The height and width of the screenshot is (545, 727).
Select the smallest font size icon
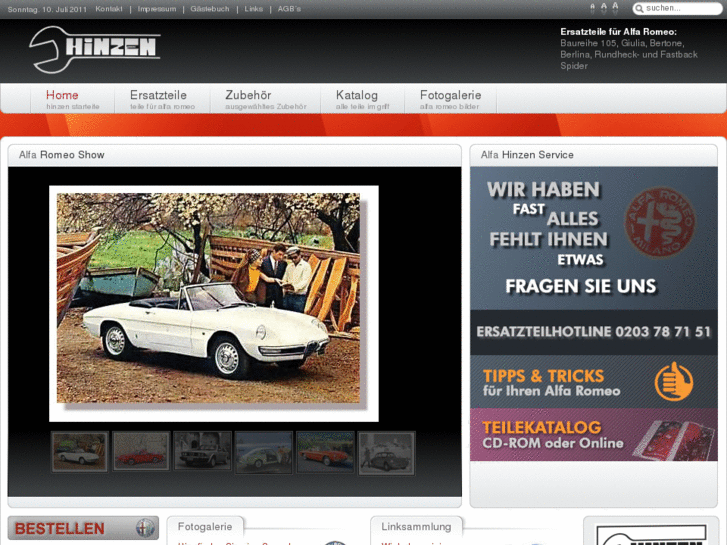pyautogui.click(x=592, y=8)
